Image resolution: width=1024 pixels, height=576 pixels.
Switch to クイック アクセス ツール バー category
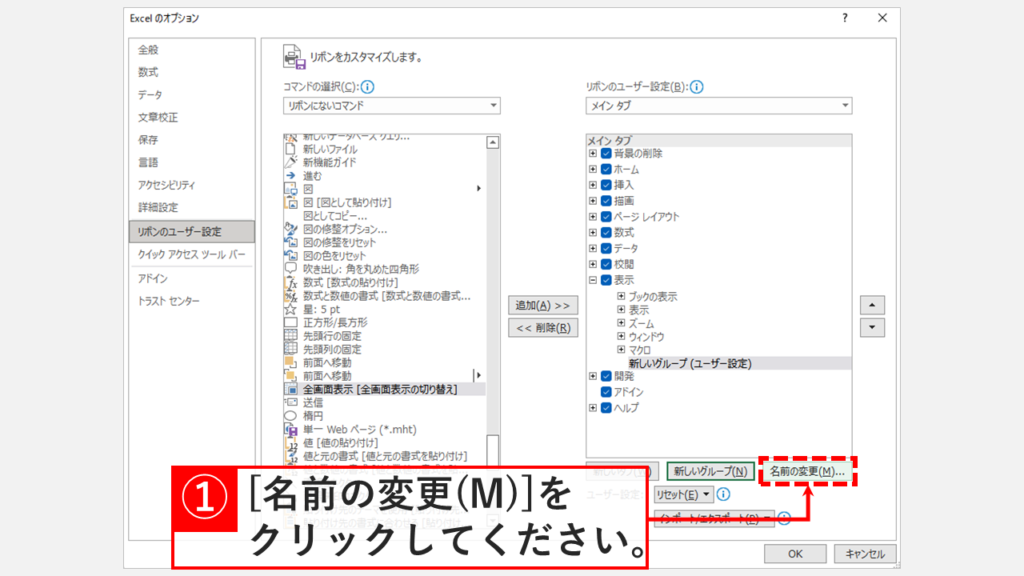[191, 255]
